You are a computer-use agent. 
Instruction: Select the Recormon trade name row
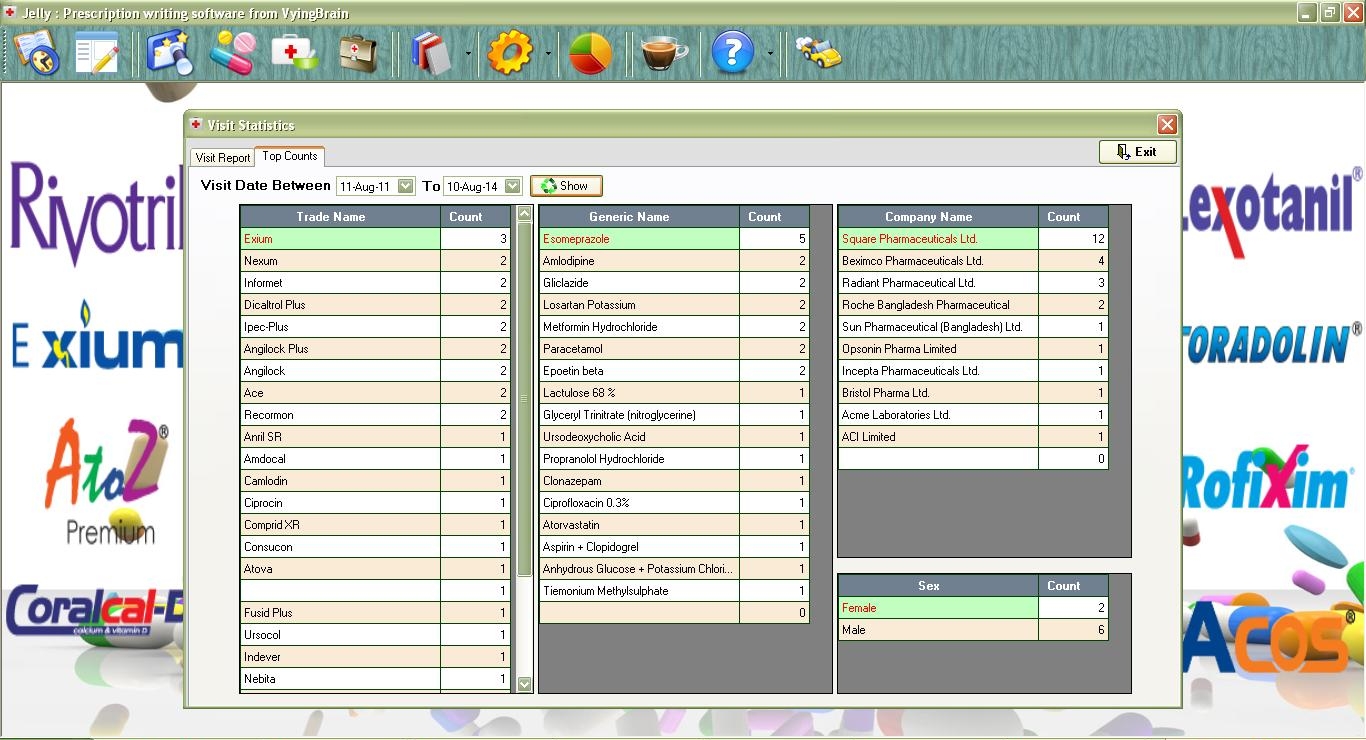[x=375, y=415]
